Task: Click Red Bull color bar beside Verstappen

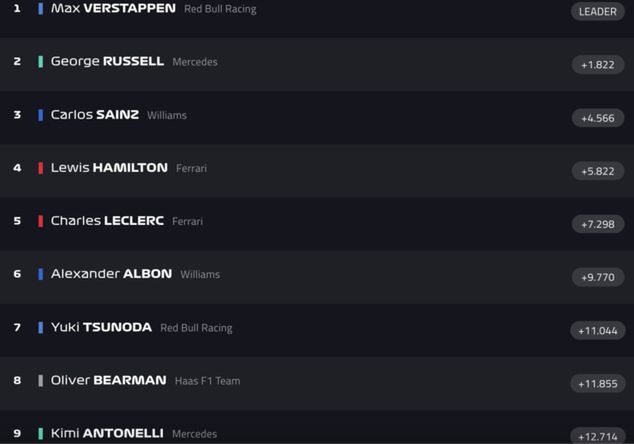Action: (40, 9)
